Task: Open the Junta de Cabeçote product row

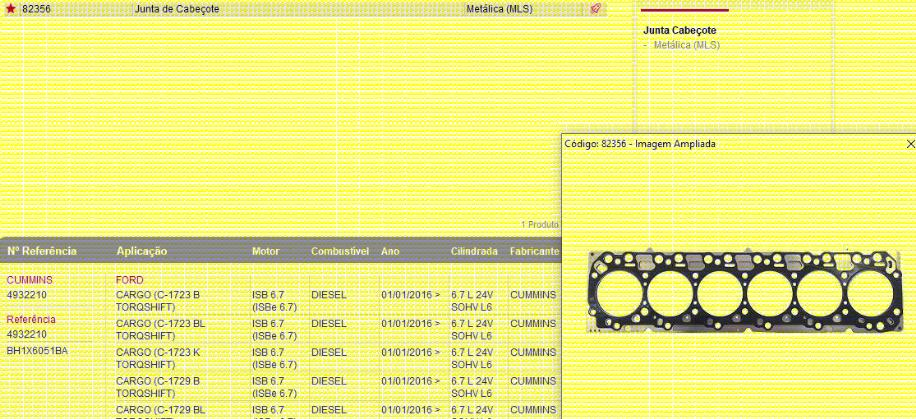Action: [x=177, y=9]
